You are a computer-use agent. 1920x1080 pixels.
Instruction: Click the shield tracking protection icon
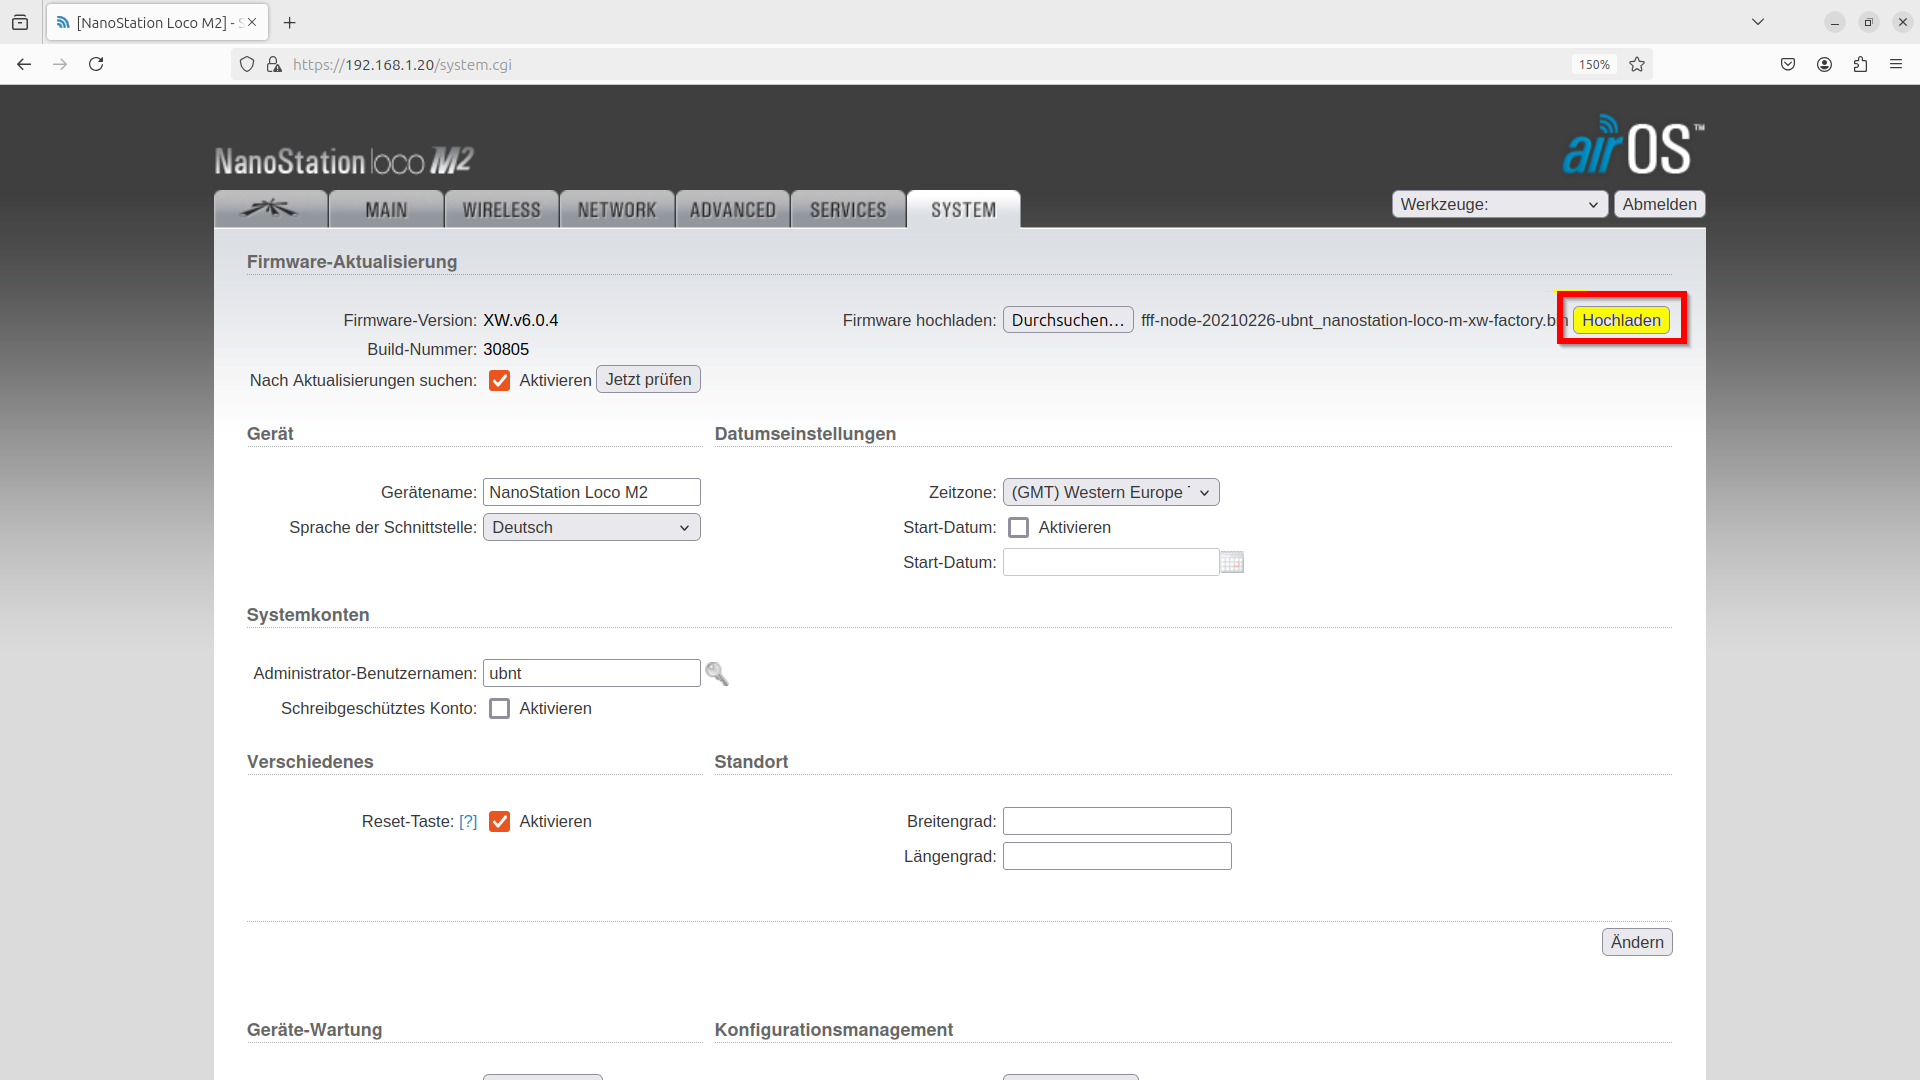(247, 64)
